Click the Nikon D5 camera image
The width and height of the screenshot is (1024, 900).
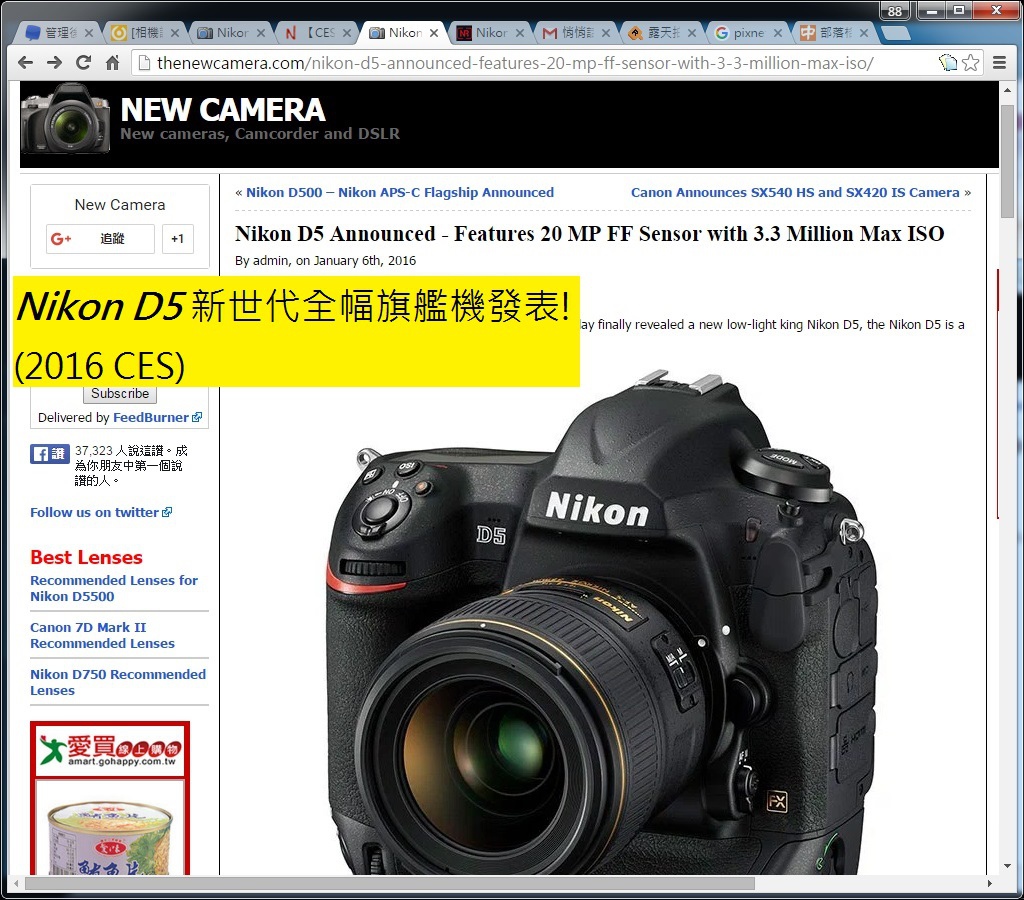click(602, 620)
